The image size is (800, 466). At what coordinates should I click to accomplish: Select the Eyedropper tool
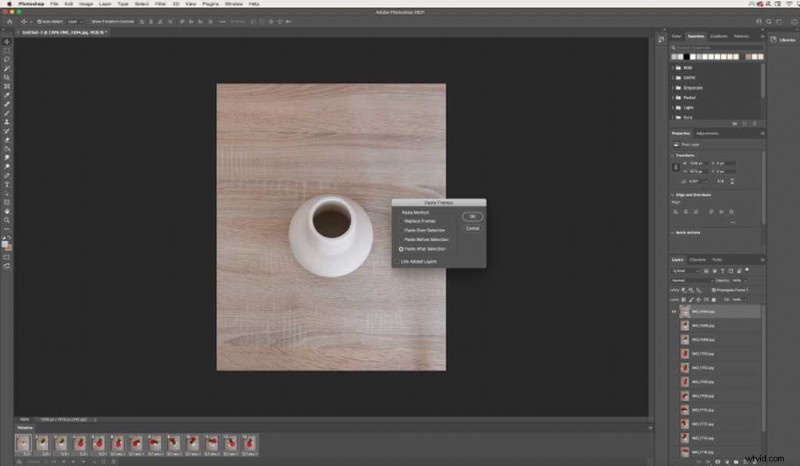pyautogui.click(x=7, y=95)
